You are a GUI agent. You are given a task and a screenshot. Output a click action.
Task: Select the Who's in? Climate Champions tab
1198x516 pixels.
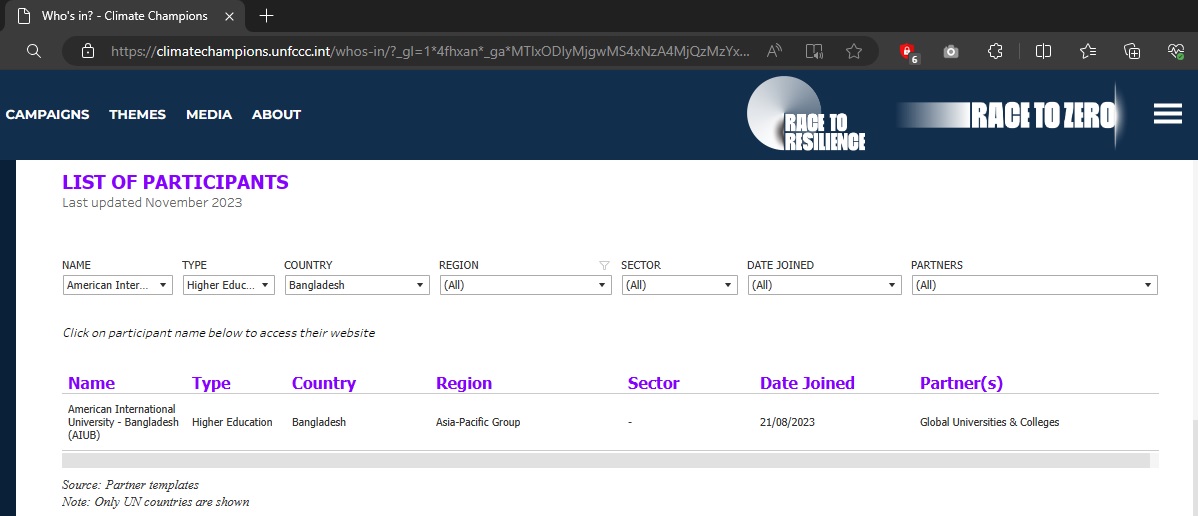(x=126, y=16)
